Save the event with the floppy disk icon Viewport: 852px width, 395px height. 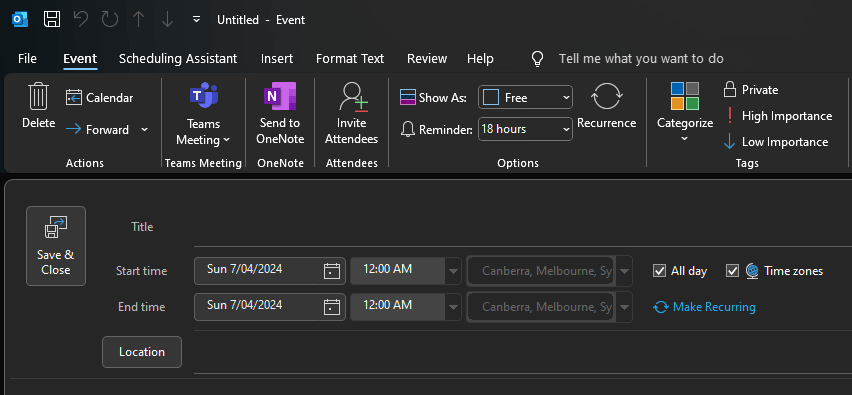point(52,20)
